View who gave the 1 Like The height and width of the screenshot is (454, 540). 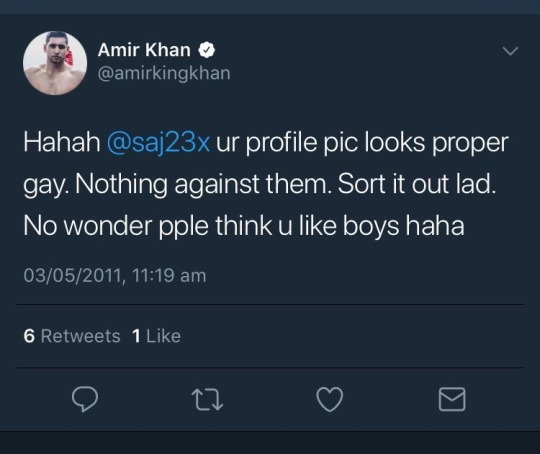(x=156, y=336)
